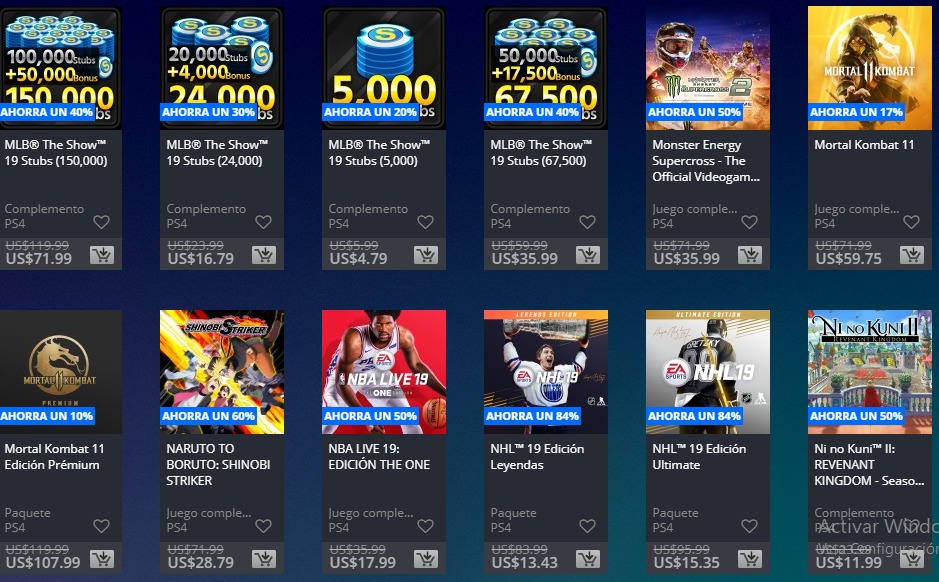Open the NBA LIVE 19 cover image

(x=384, y=372)
